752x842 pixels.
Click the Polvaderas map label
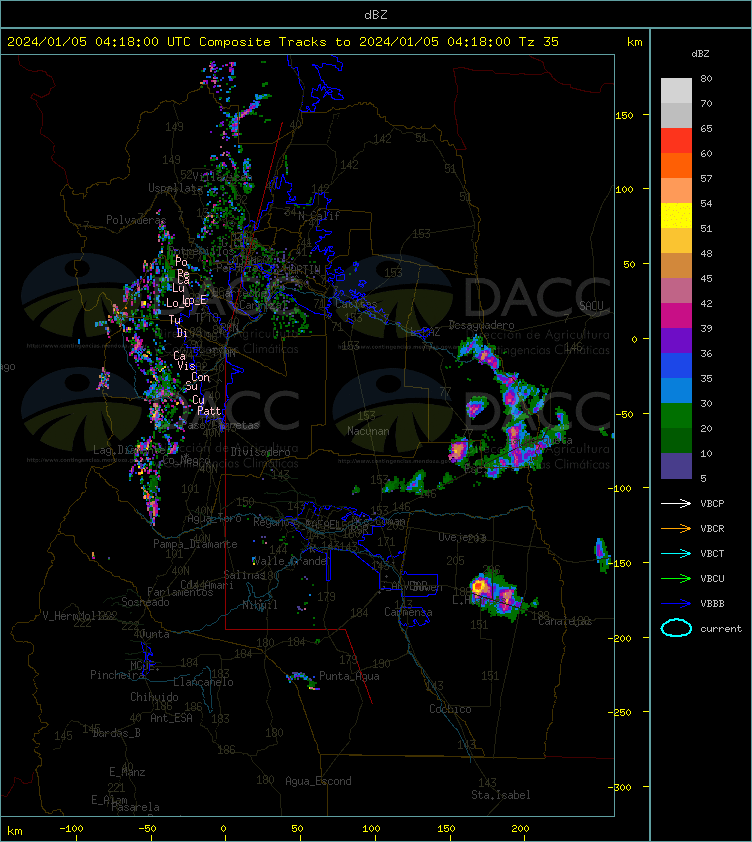pyautogui.click(x=136, y=220)
